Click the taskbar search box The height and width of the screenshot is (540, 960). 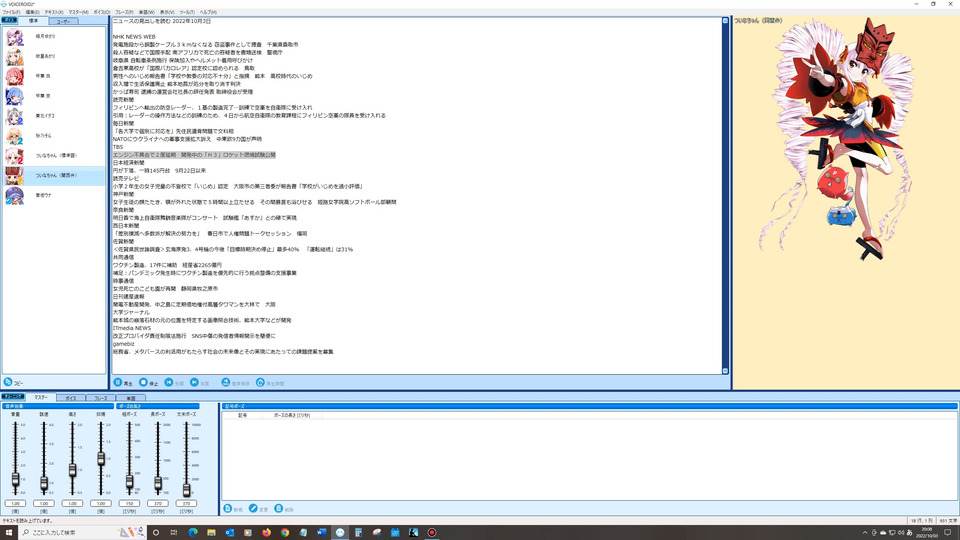click(83, 532)
